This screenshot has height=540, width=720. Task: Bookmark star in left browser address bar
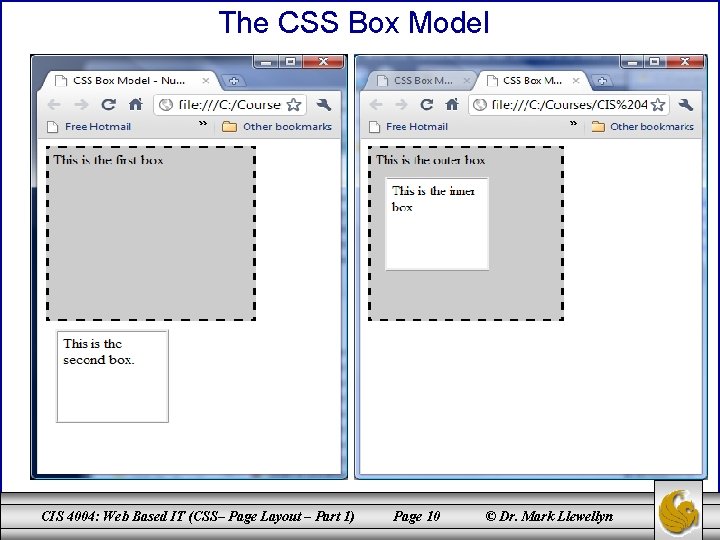click(294, 105)
